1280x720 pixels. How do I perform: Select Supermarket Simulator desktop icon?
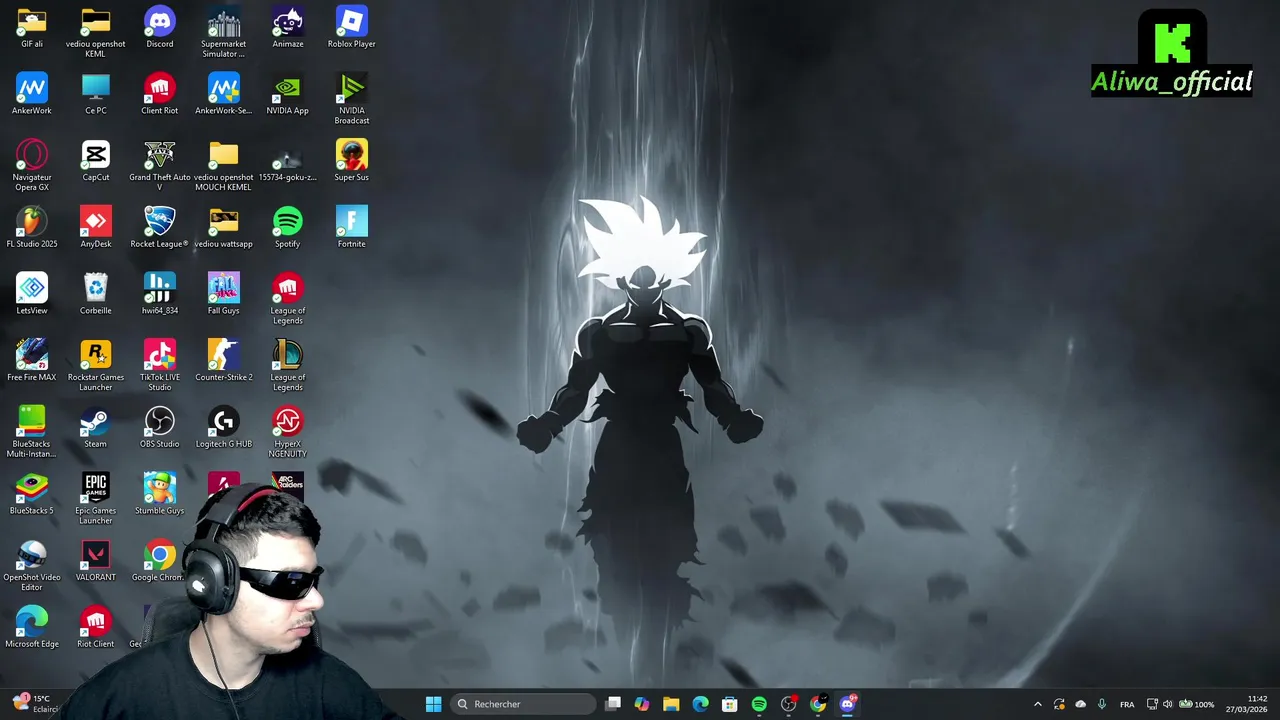(x=224, y=32)
